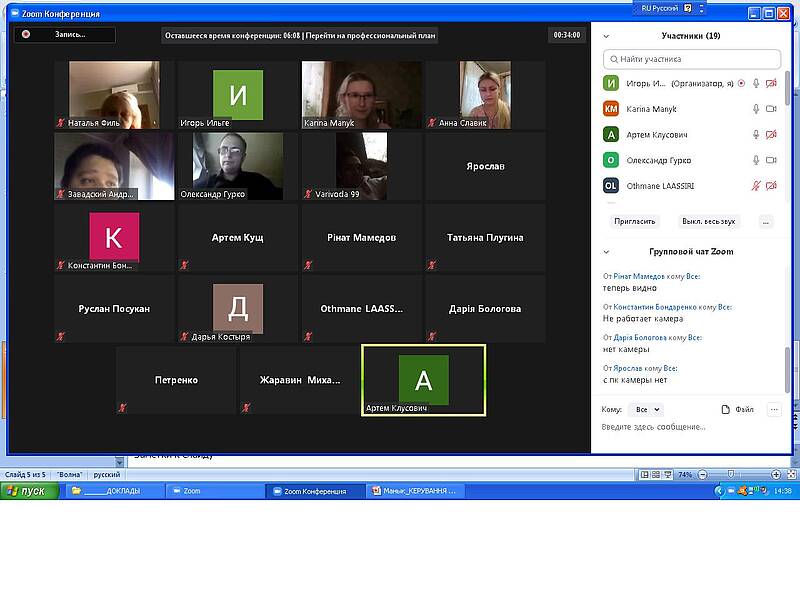Click the И avatar of Игорь in participants
Screen dimensions: 800x594
611,83
